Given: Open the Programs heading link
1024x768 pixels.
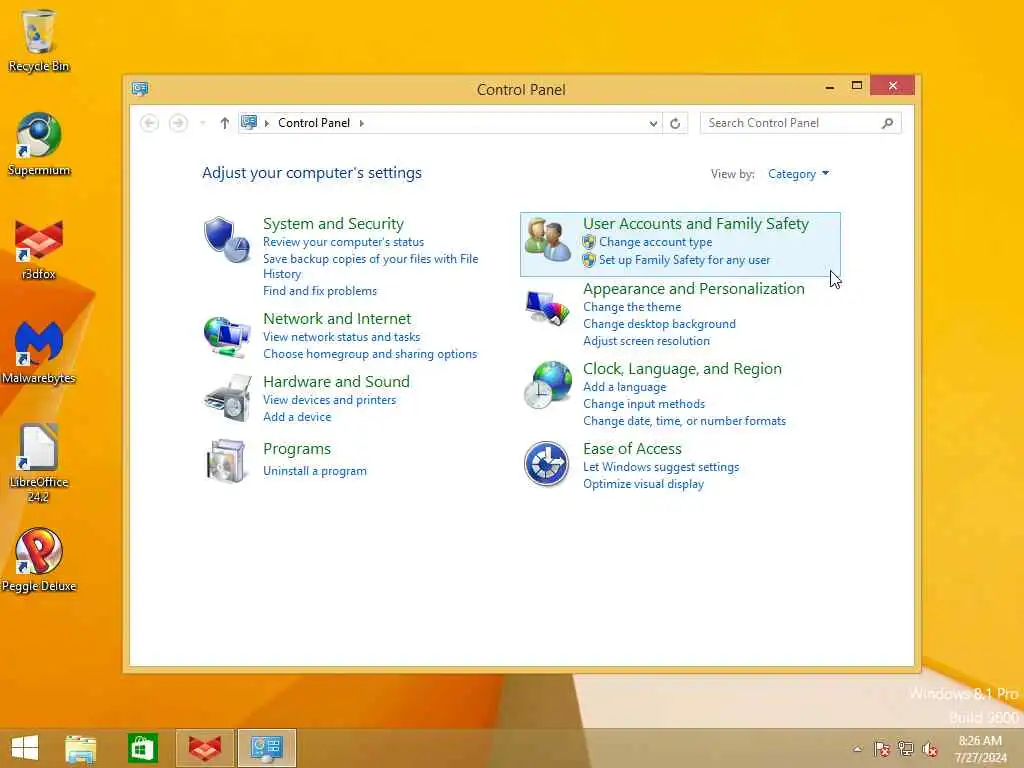Looking at the screenshot, I should tap(296, 449).
